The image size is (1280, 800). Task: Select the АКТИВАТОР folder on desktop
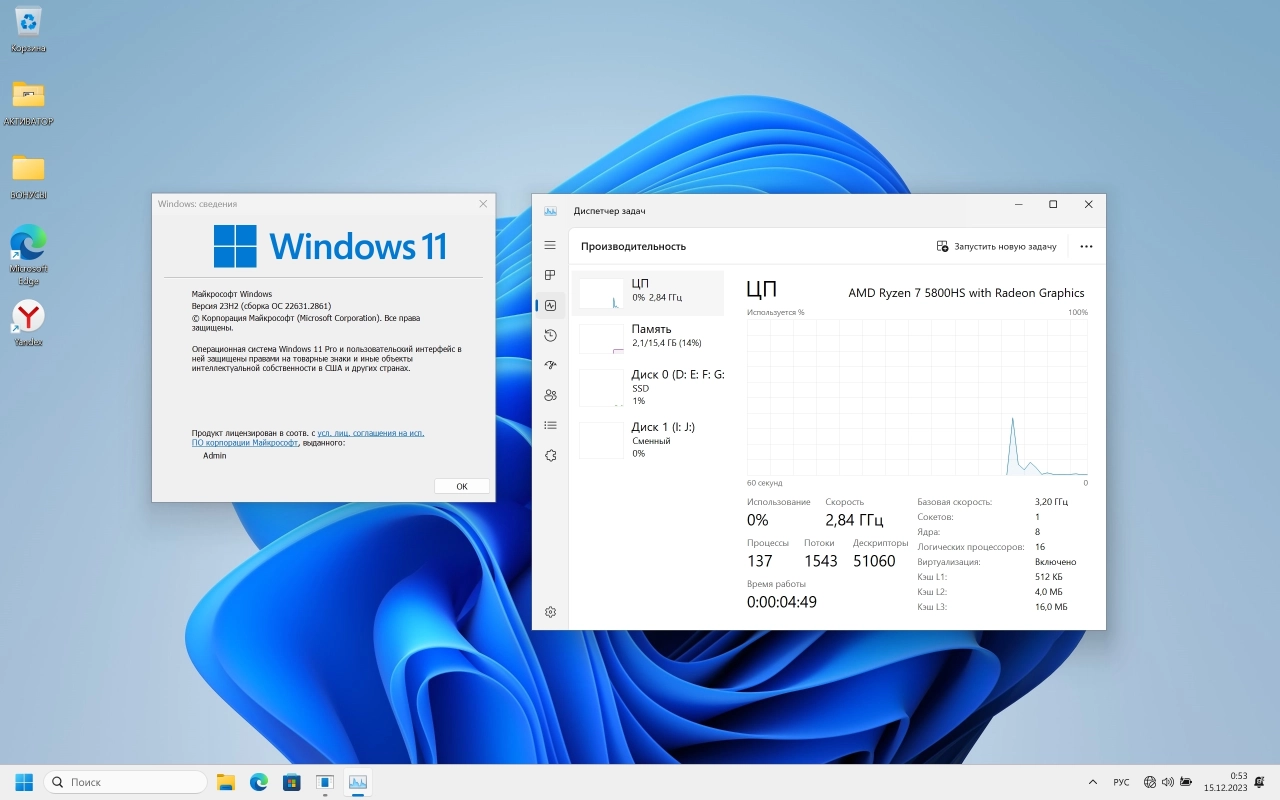(x=28, y=102)
